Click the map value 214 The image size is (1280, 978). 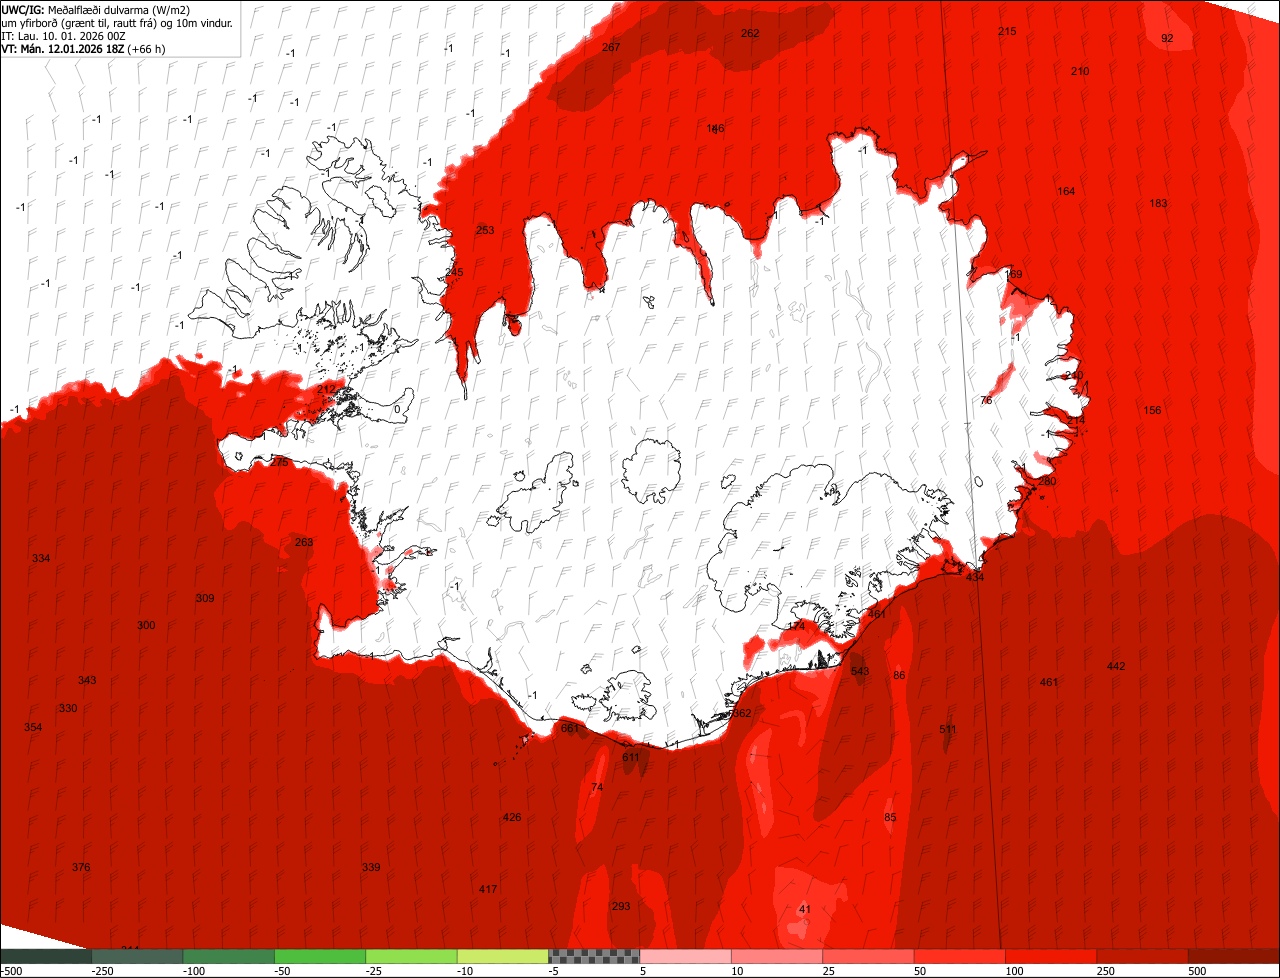pos(1075,420)
